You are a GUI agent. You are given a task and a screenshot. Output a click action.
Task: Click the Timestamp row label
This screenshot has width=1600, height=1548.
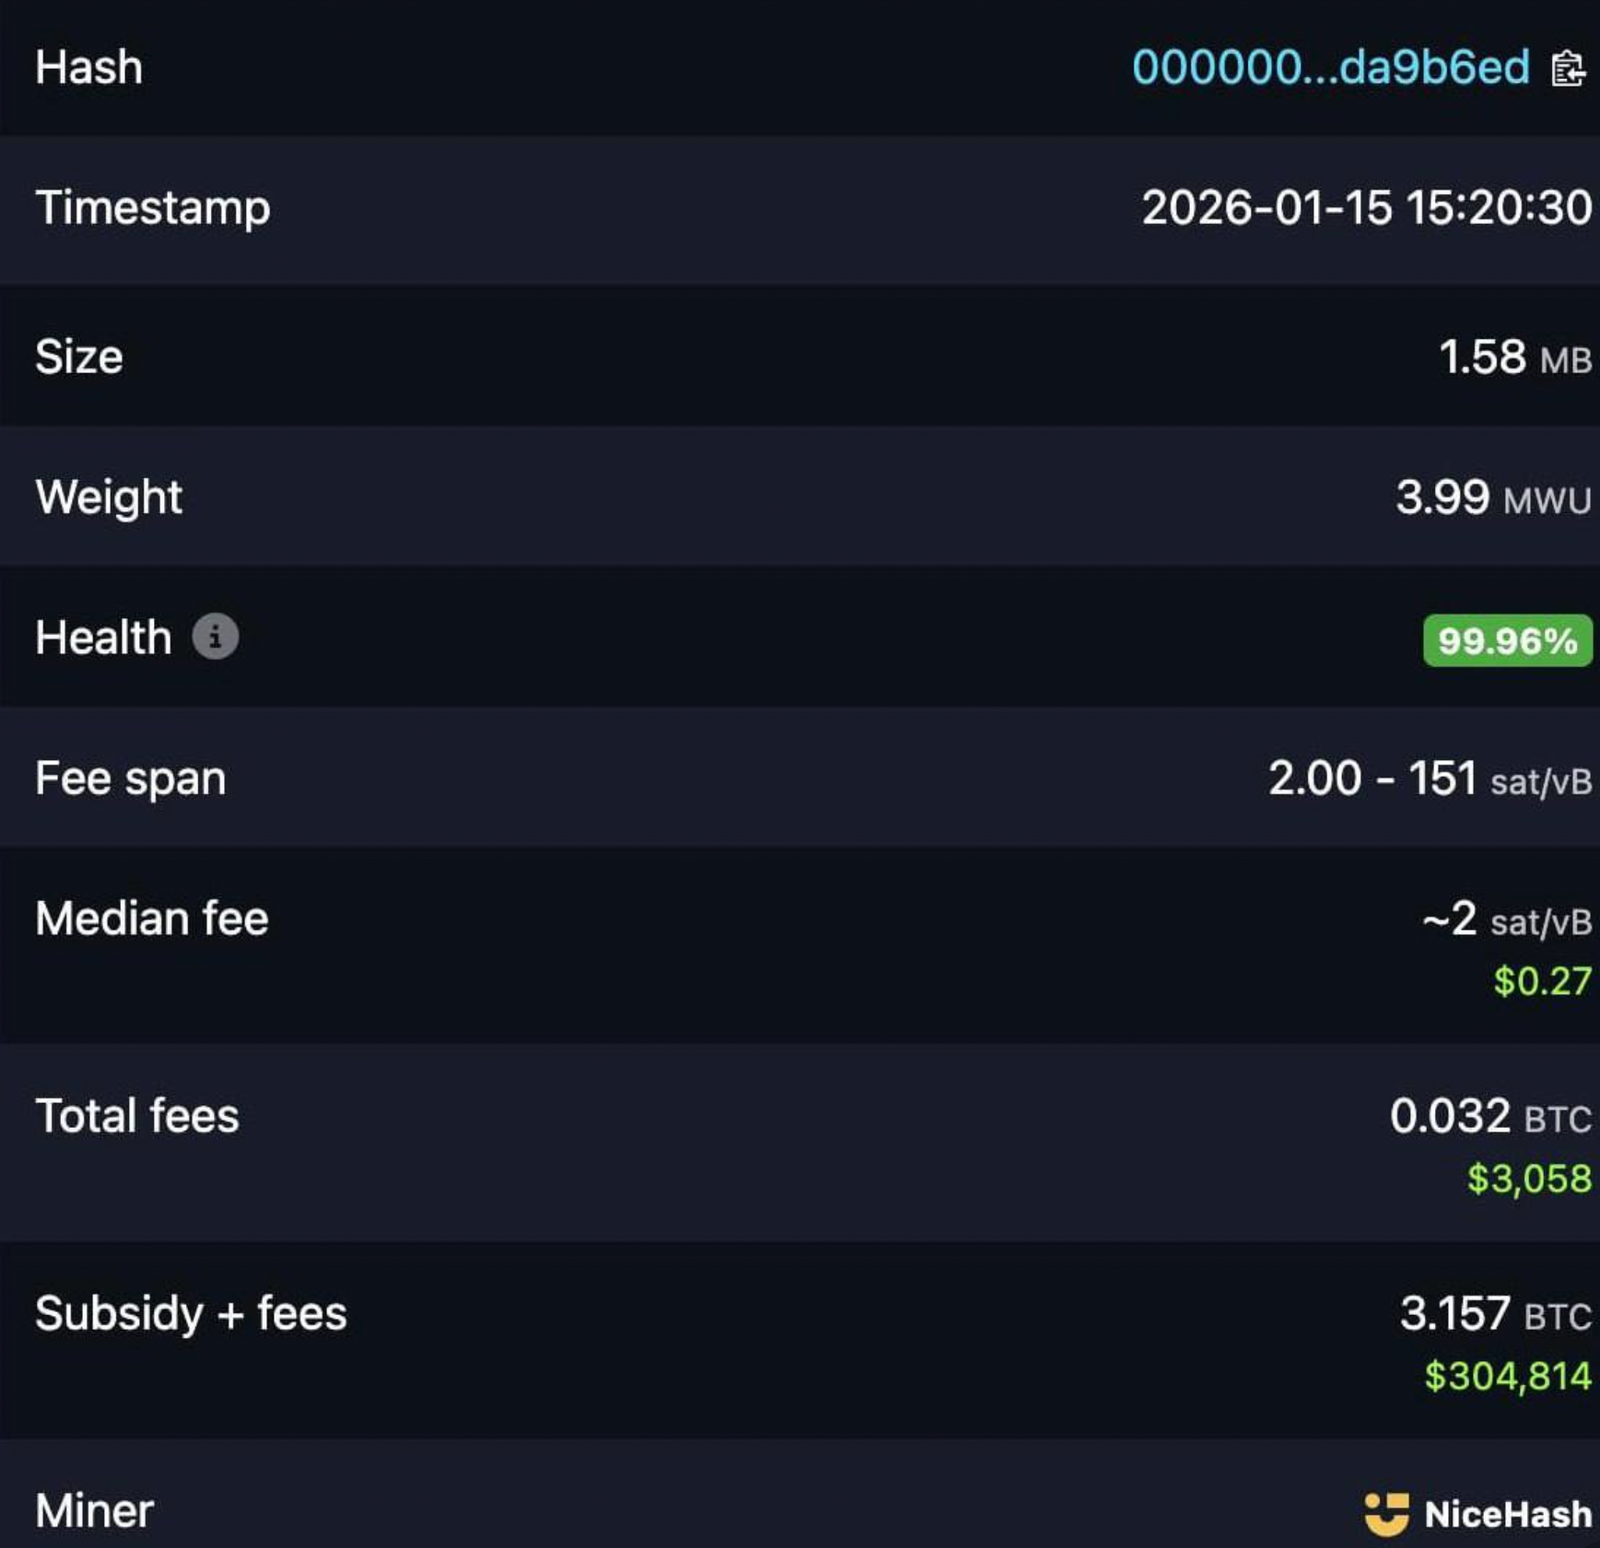(153, 208)
